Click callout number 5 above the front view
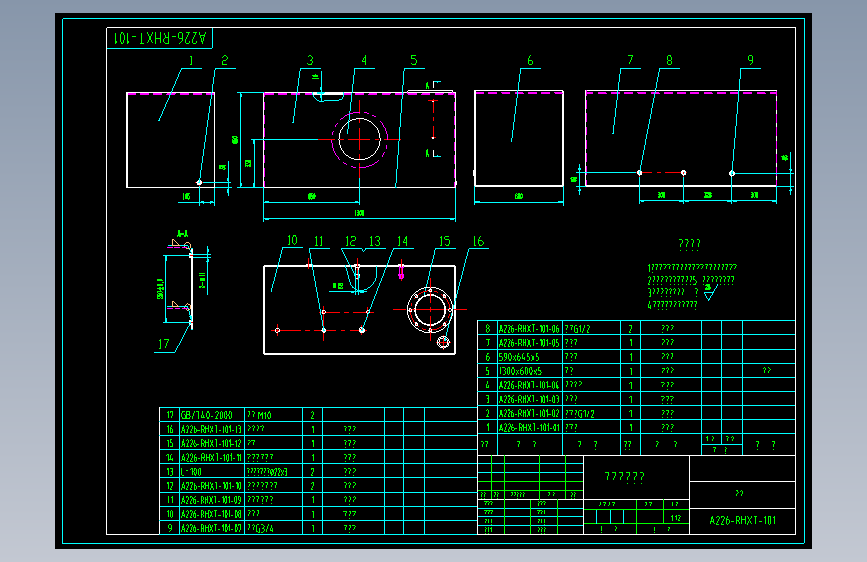Image resolution: width=867 pixels, height=562 pixels. point(414,60)
